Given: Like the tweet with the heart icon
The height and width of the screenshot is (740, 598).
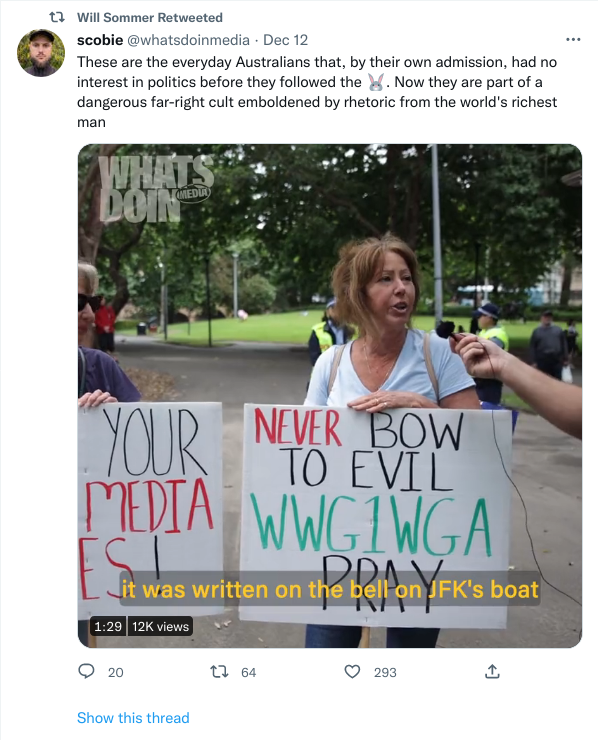Looking at the screenshot, I should (352, 671).
